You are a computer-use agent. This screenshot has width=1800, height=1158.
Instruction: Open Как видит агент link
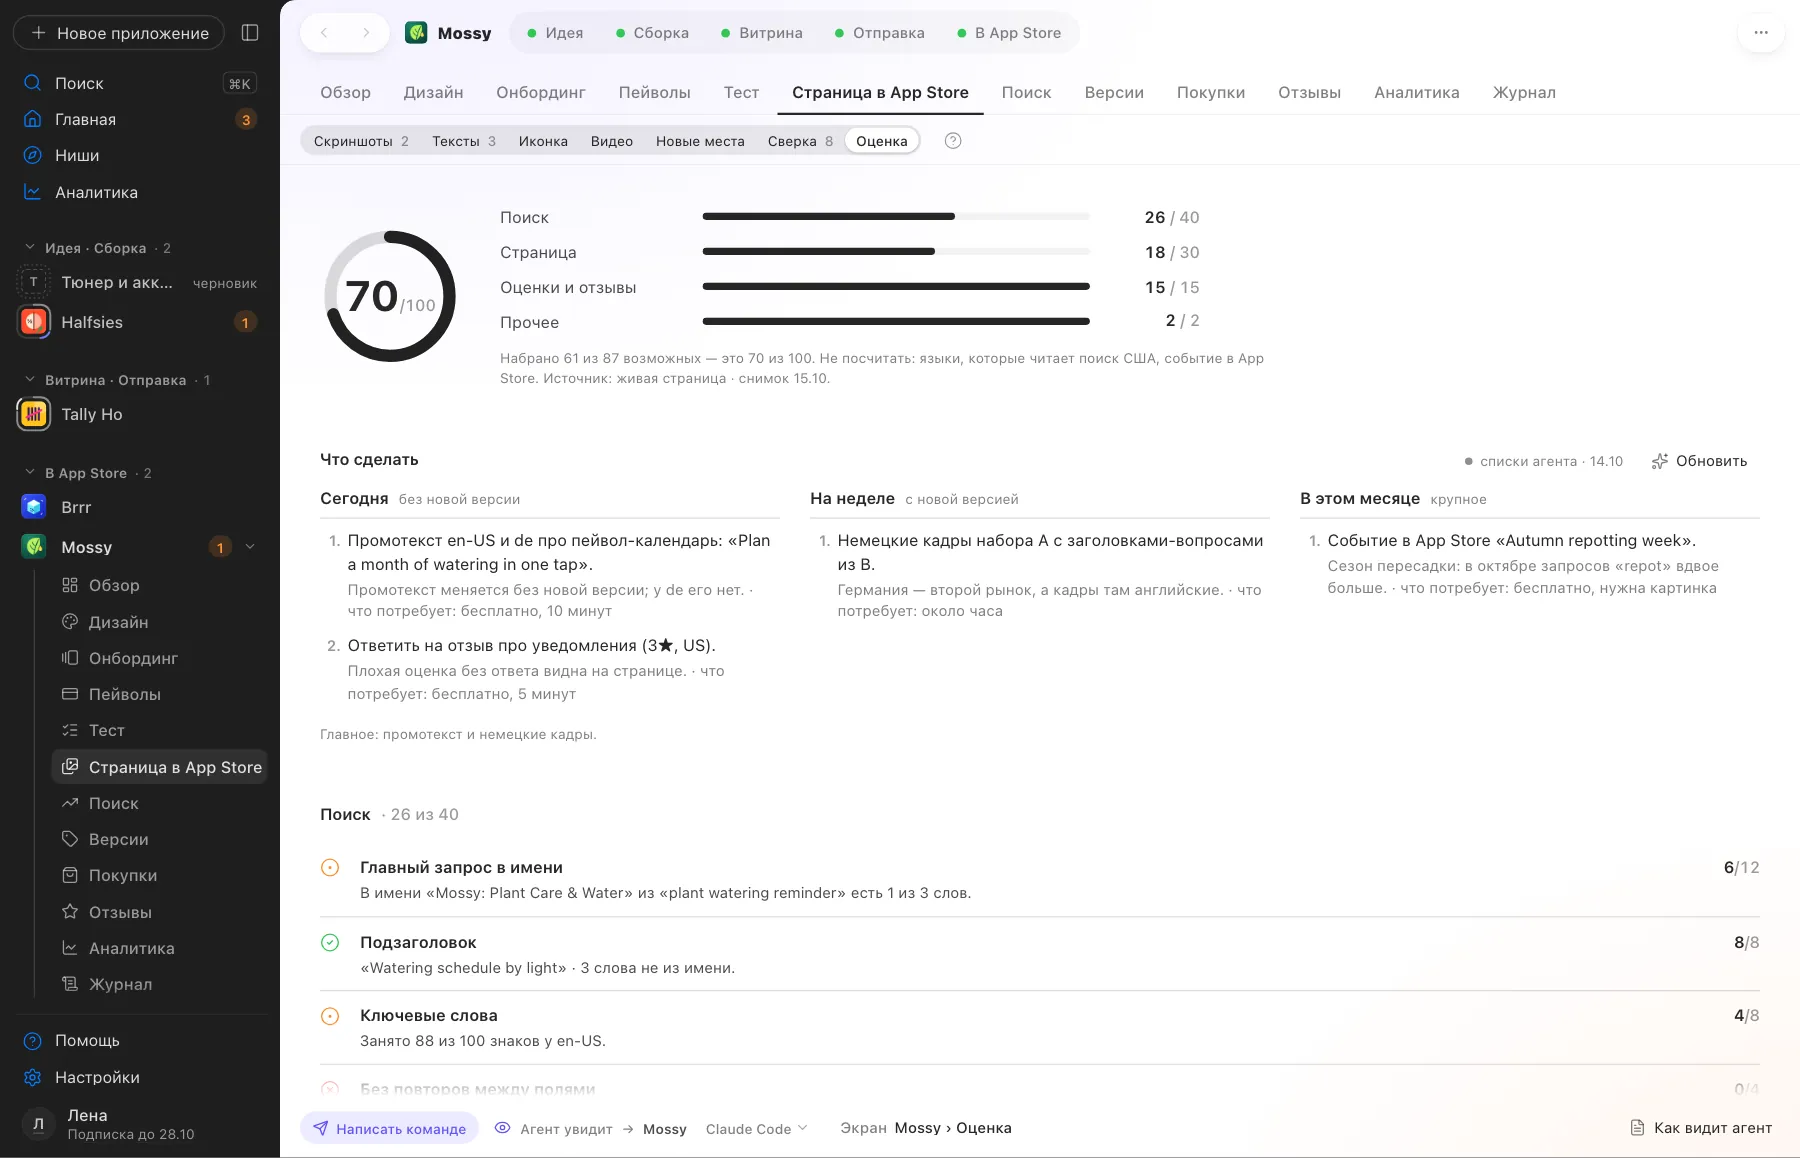tap(1701, 1128)
